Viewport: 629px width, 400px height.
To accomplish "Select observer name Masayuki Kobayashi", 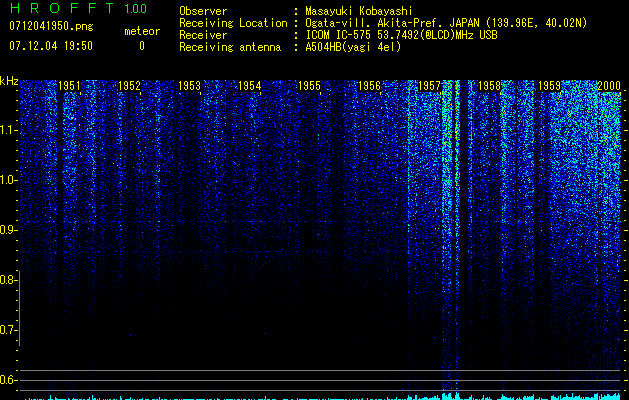I will coord(359,11).
